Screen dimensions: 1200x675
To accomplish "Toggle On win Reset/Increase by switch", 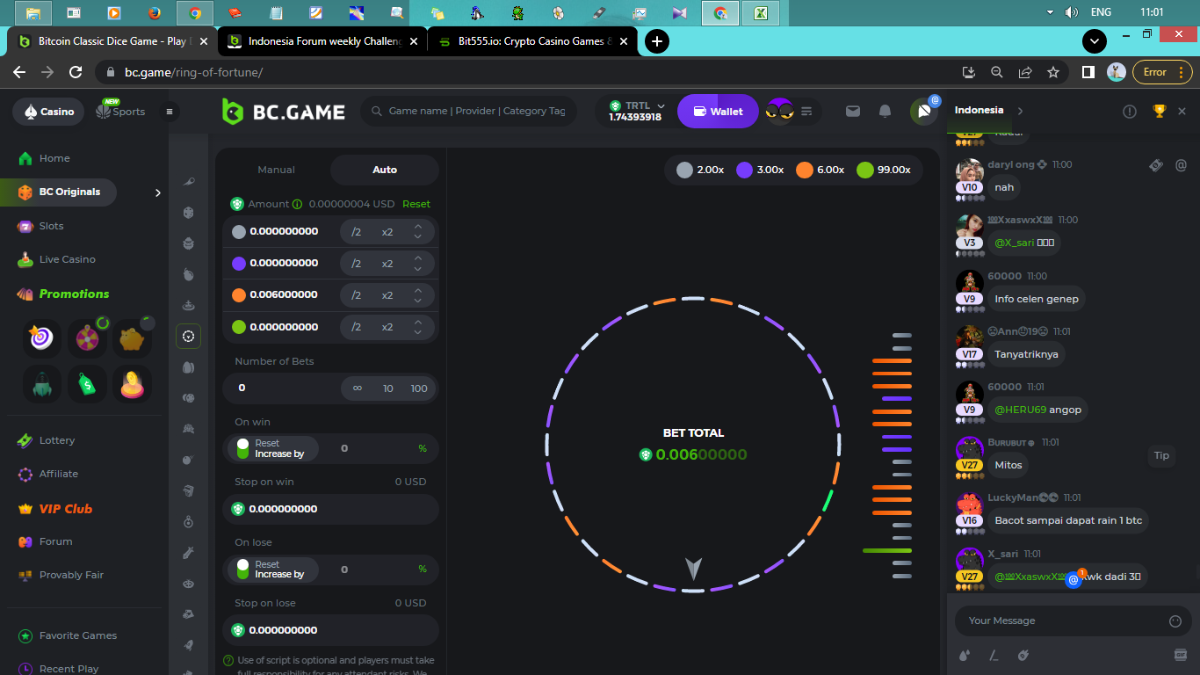I will (x=243, y=449).
